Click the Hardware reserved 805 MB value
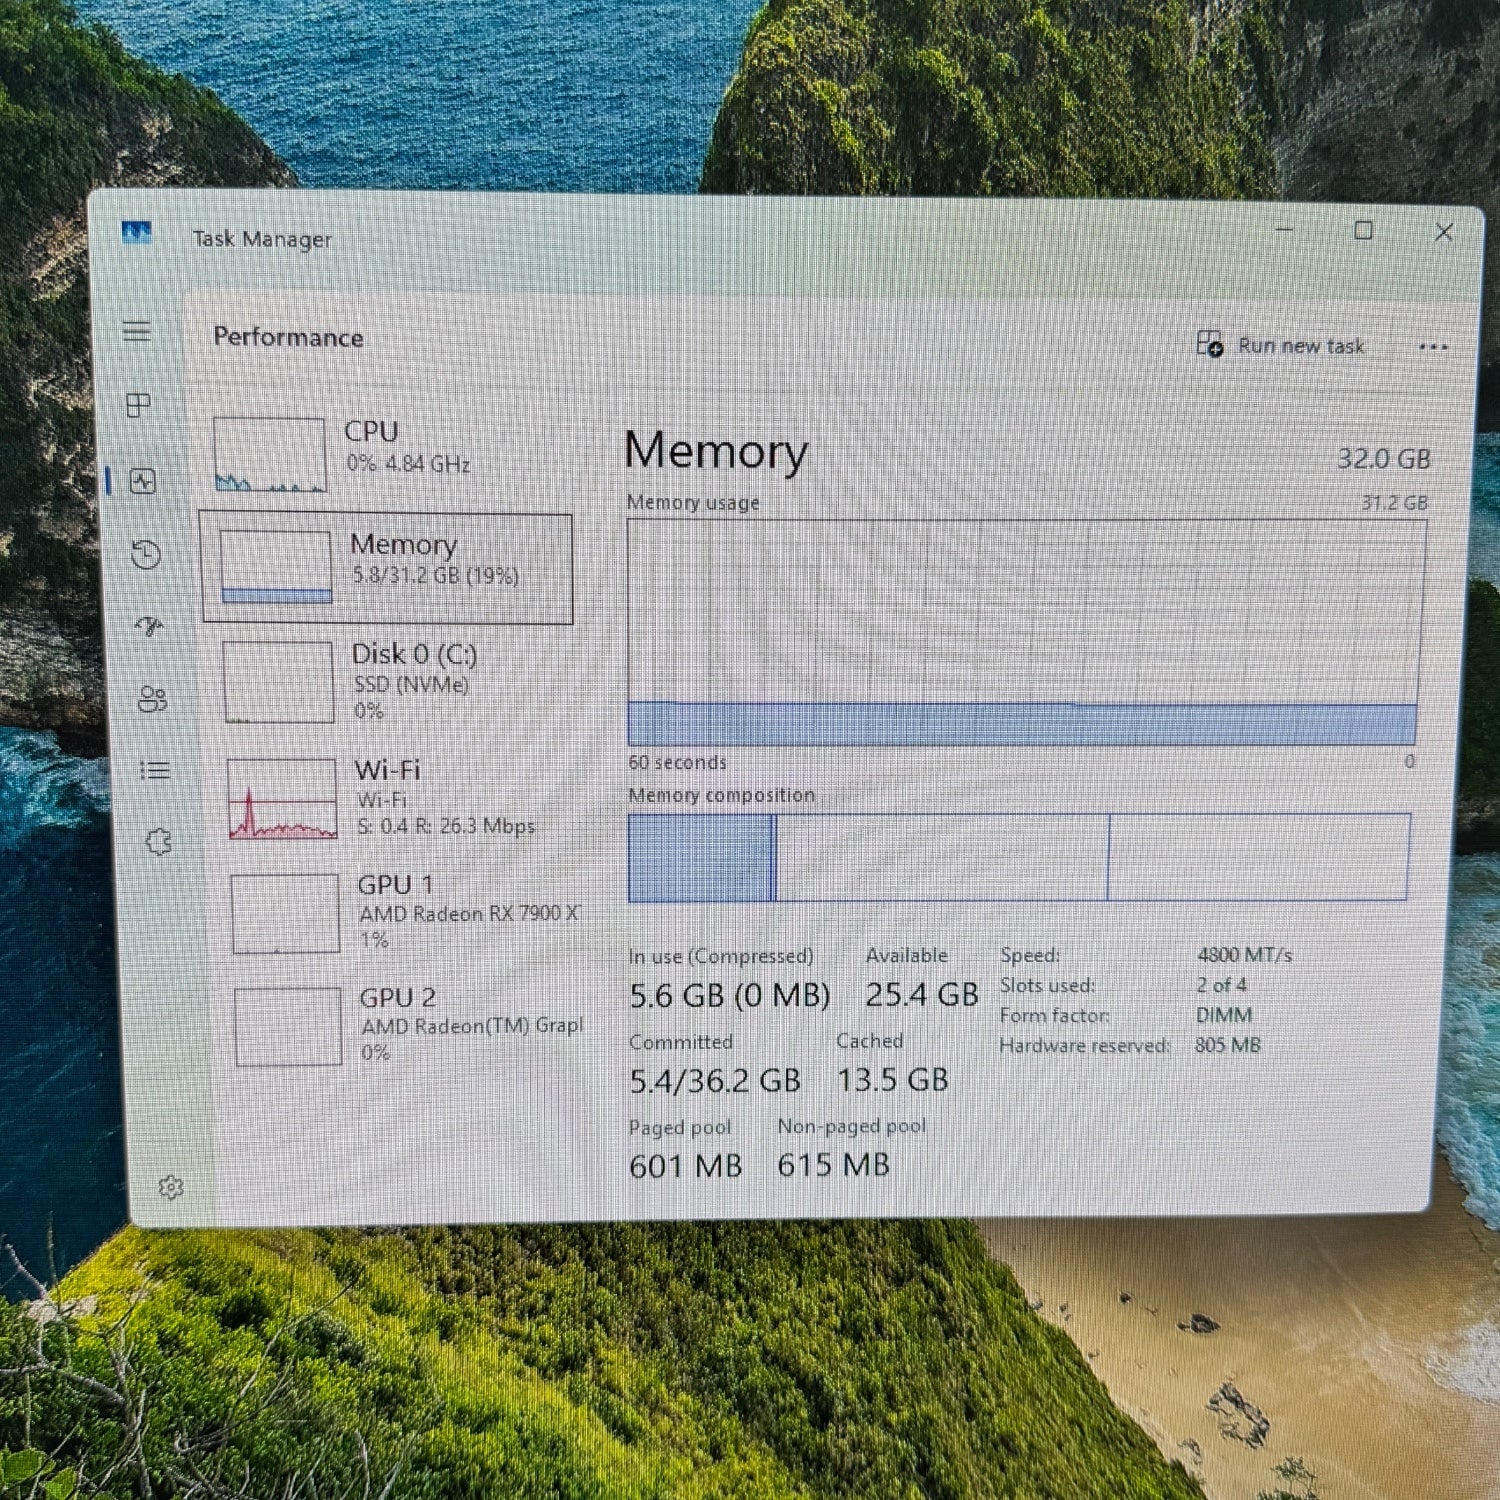The width and height of the screenshot is (1500, 1500). [x=1228, y=1045]
